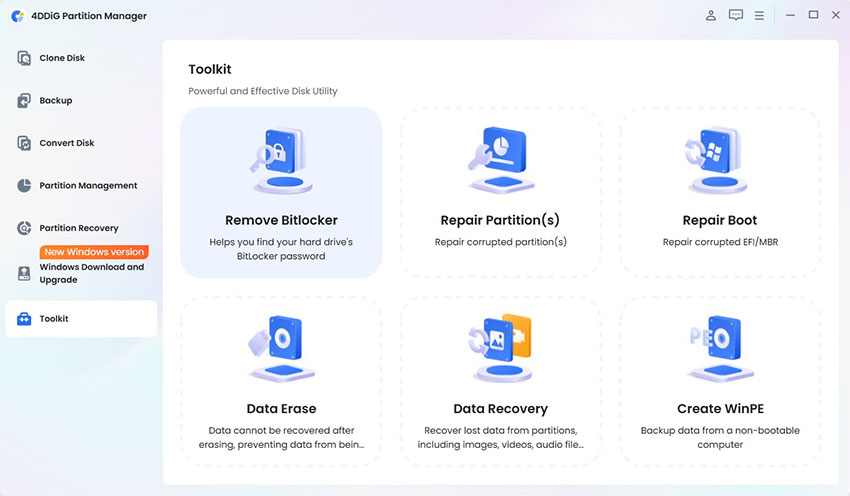Click the Toolkit page heading
Viewport: 850px width, 496px height.
pyautogui.click(x=210, y=69)
